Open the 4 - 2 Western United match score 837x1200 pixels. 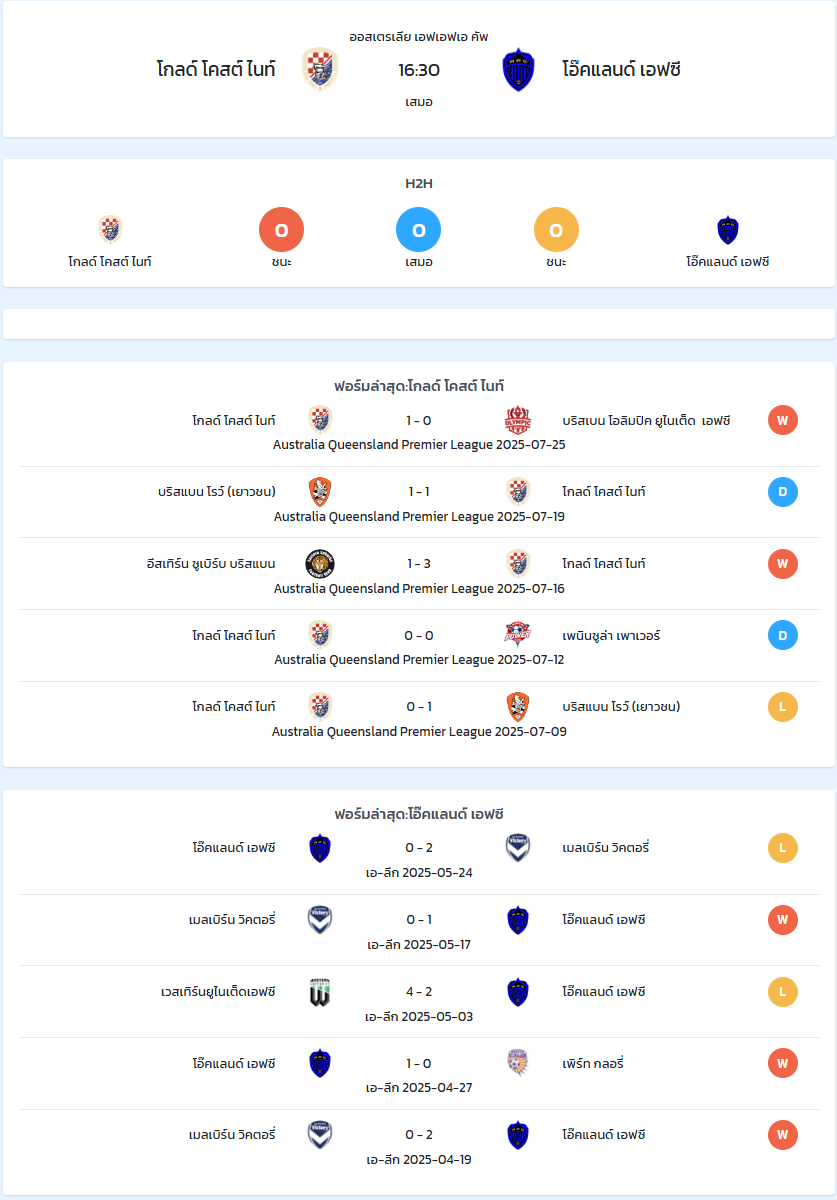coord(419,992)
